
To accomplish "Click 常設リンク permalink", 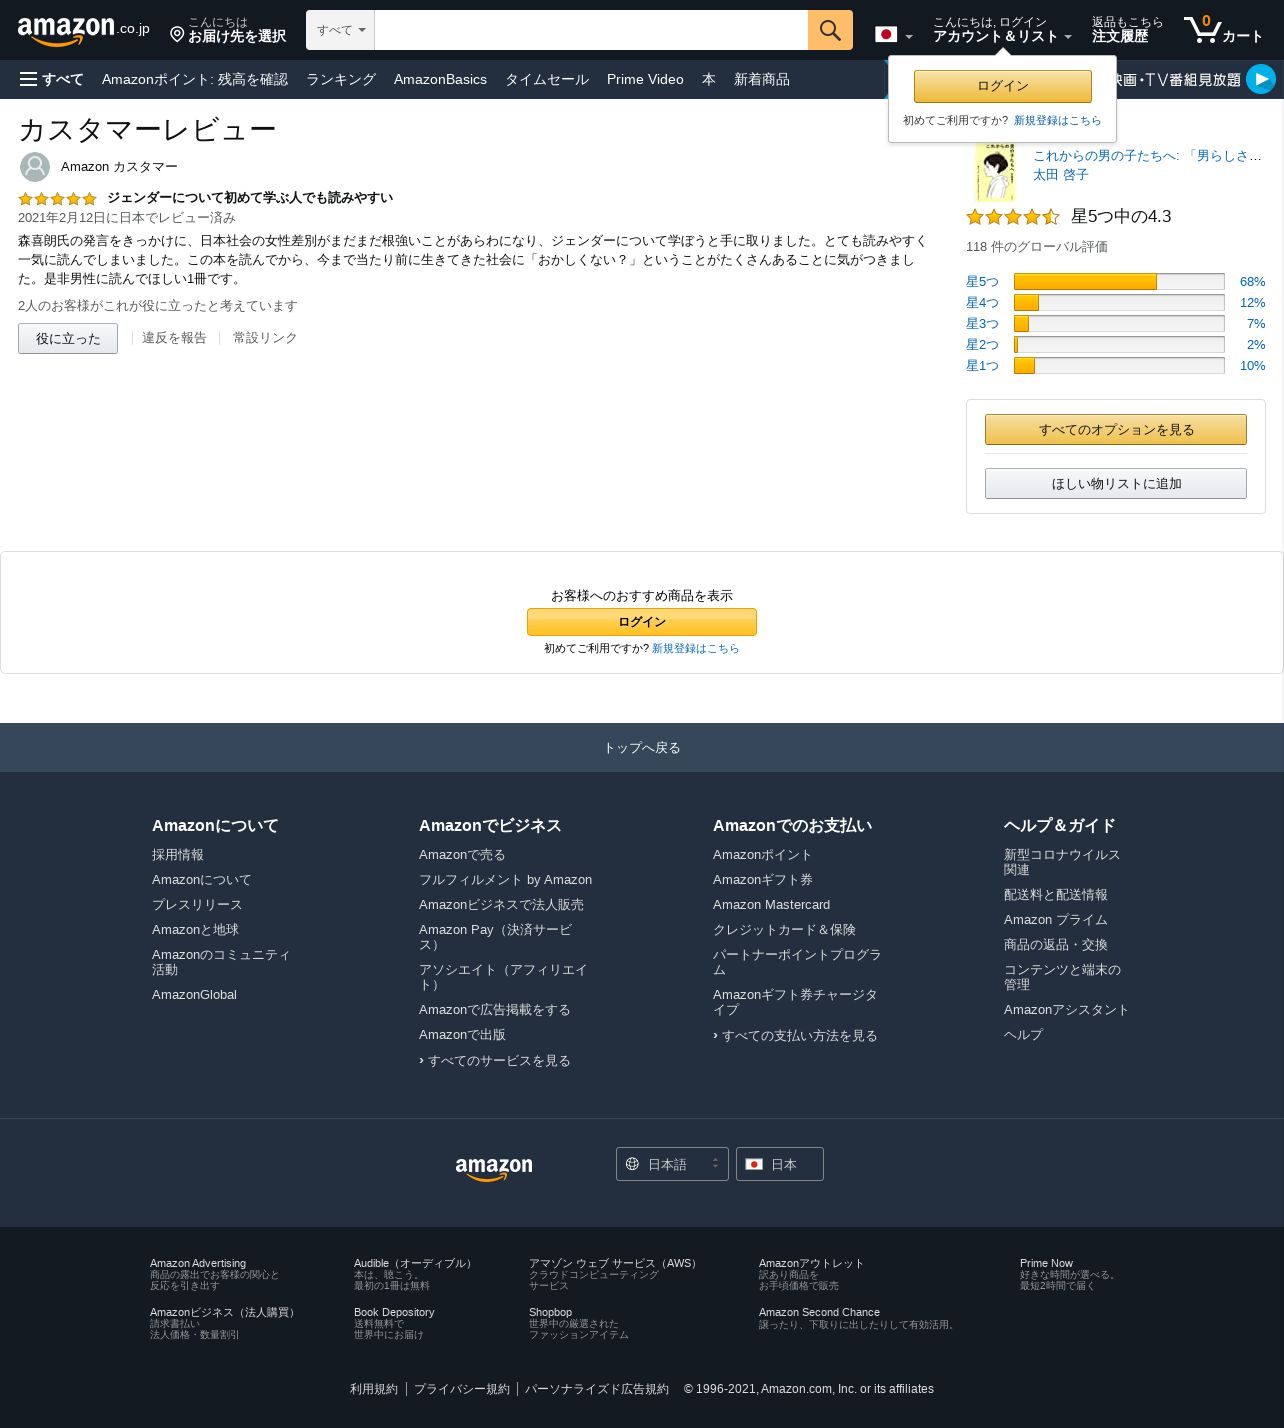I will pyautogui.click(x=265, y=338).
